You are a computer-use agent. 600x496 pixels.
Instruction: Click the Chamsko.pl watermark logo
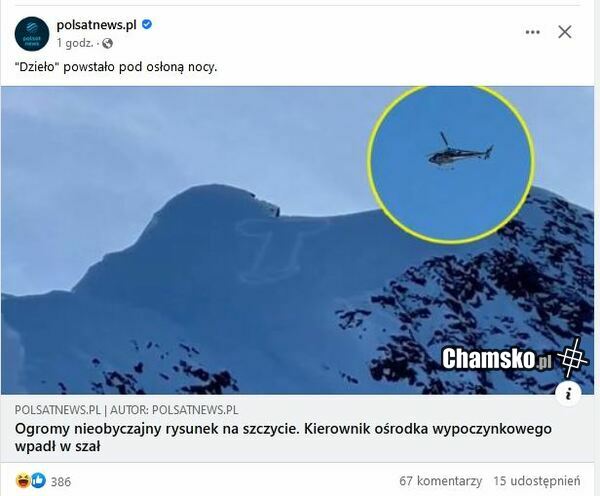pyautogui.click(x=515, y=357)
